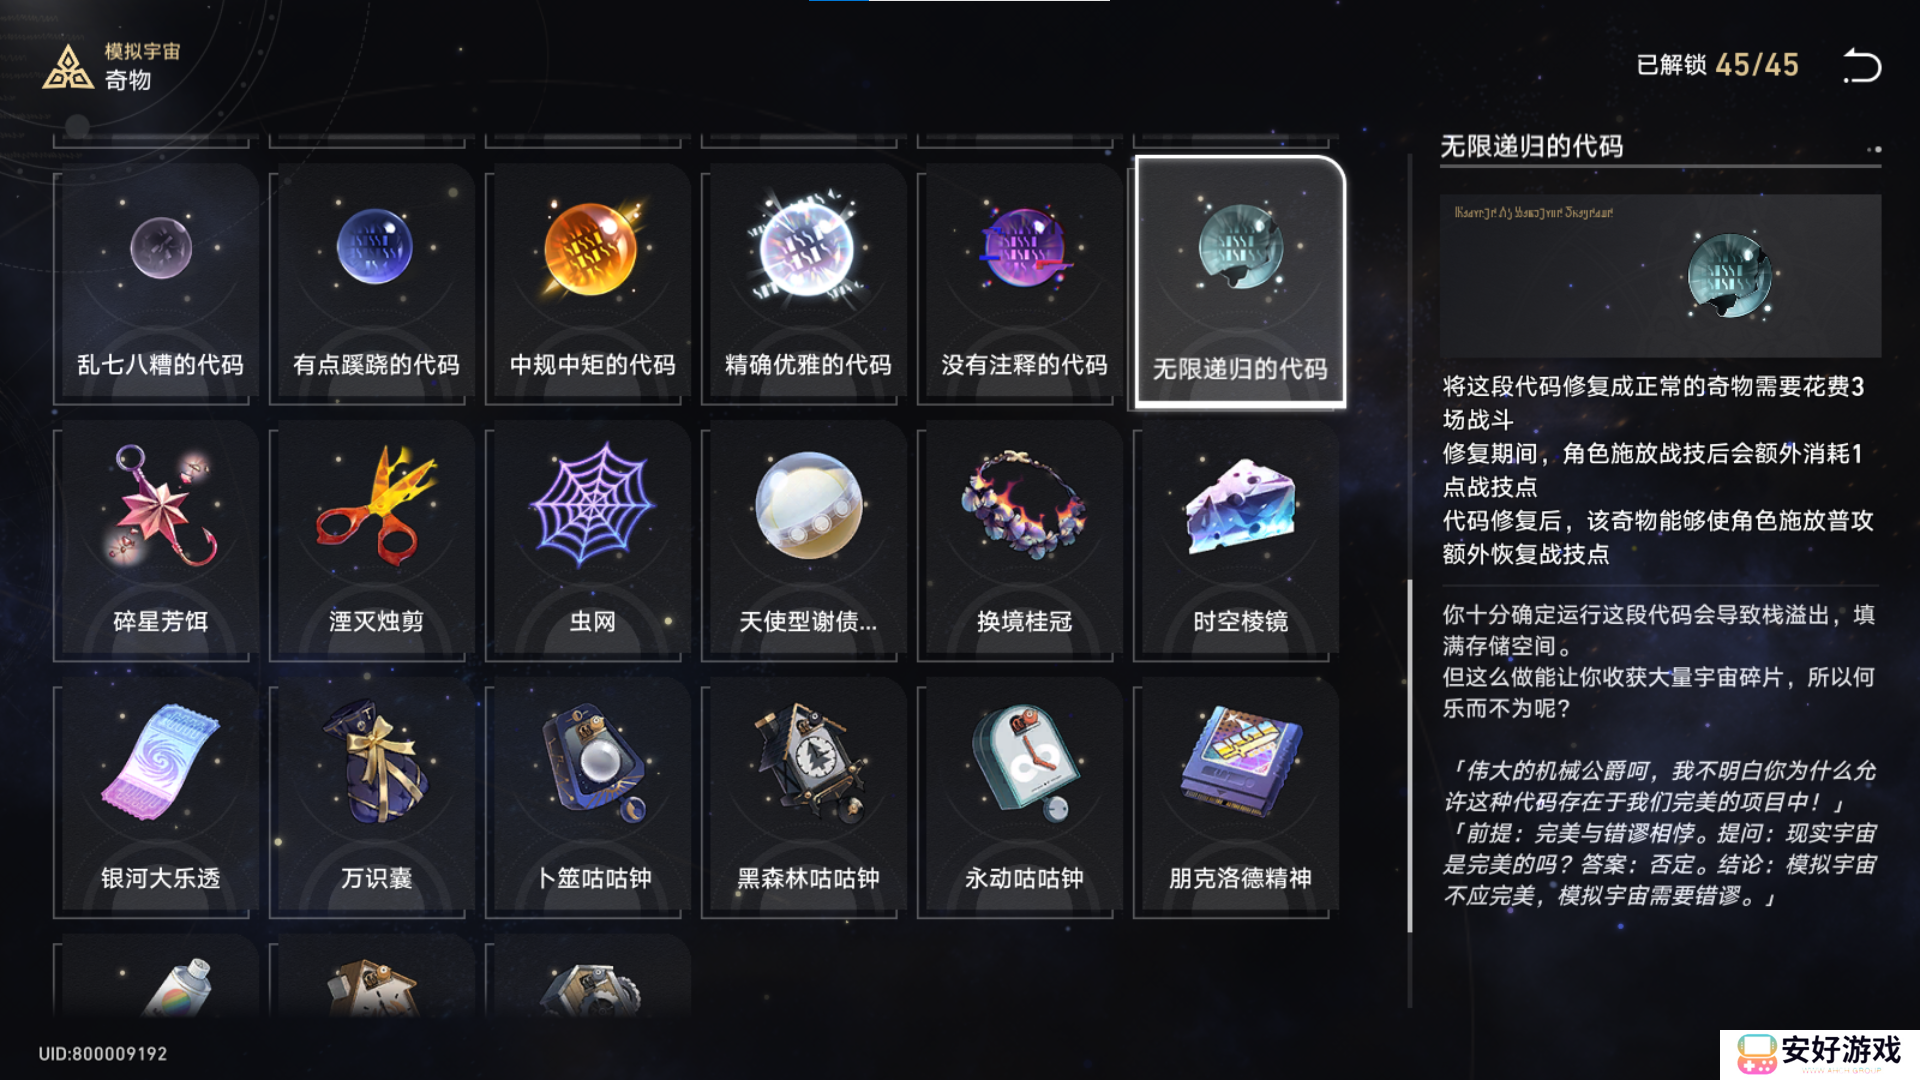
Task: Click the curio list vertical scrollbar
Action: 1410,580
